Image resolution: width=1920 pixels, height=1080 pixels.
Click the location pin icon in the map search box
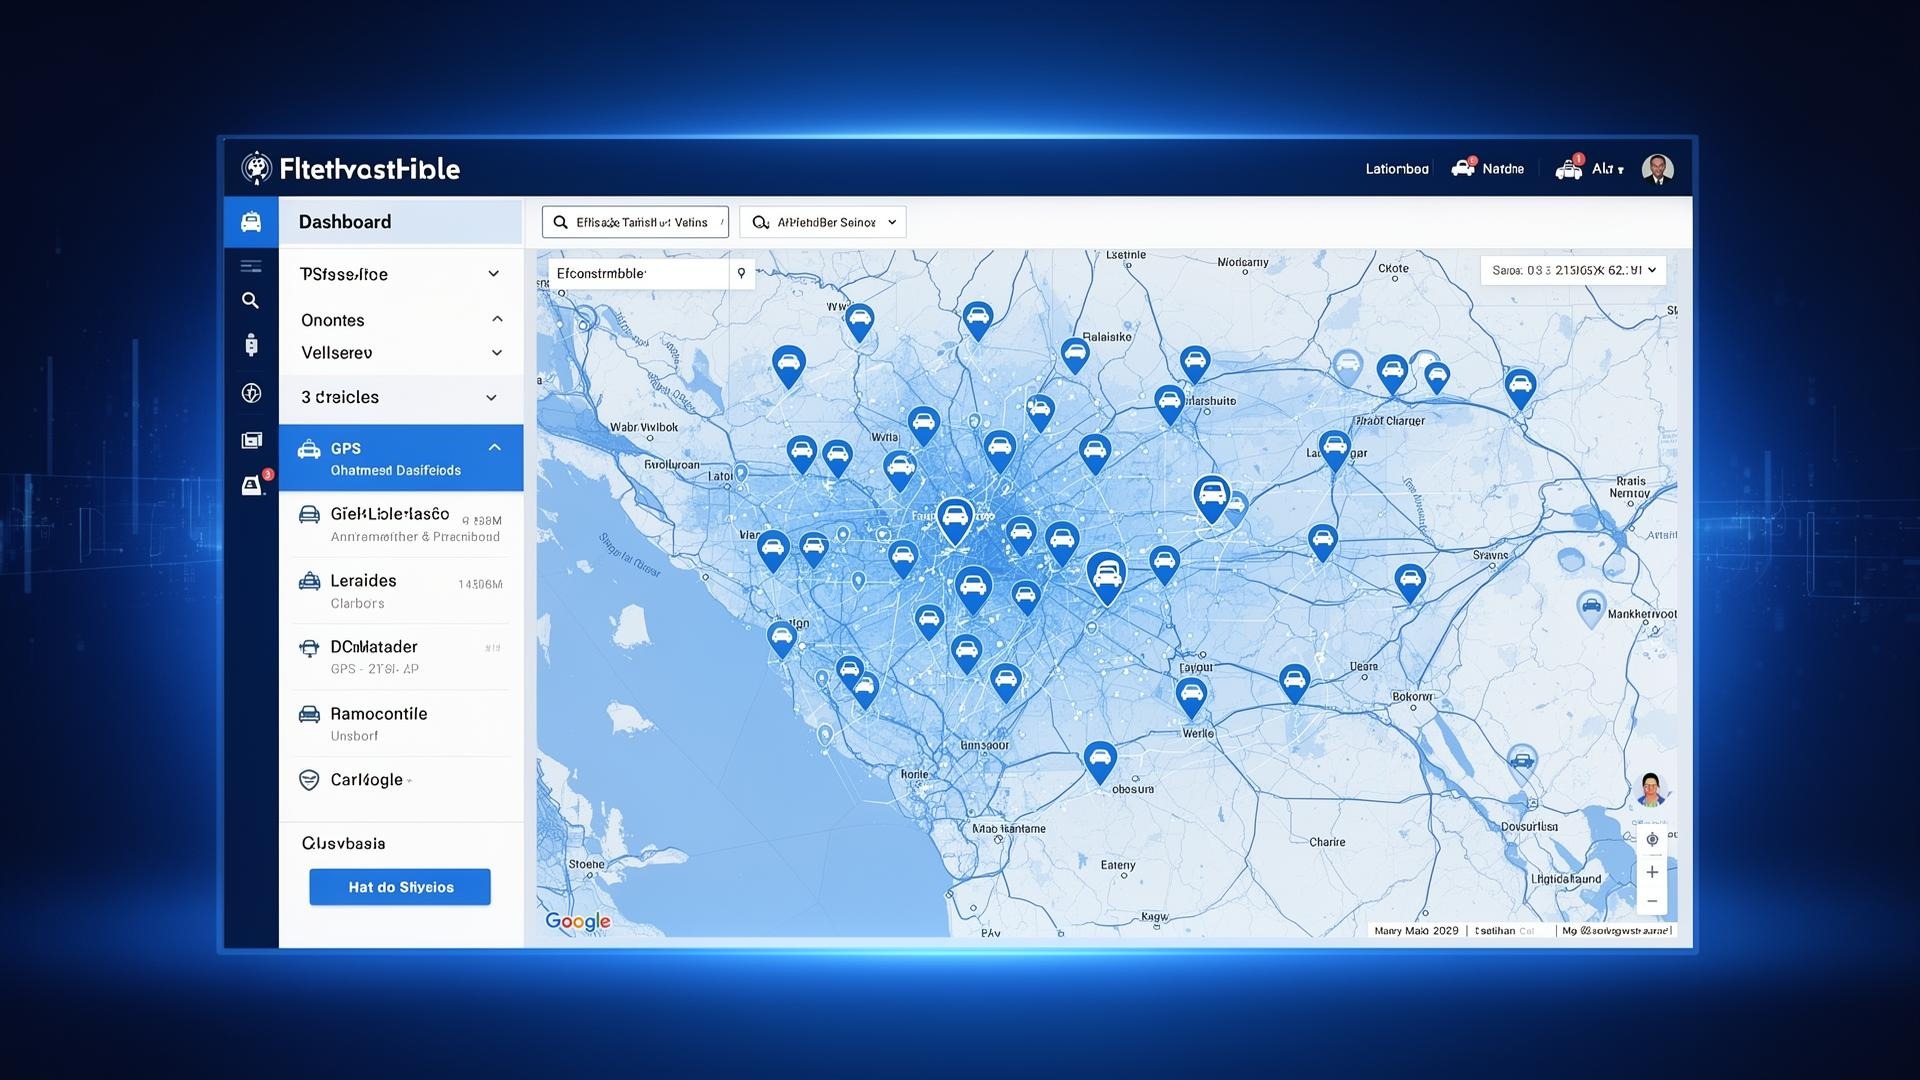point(741,273)
